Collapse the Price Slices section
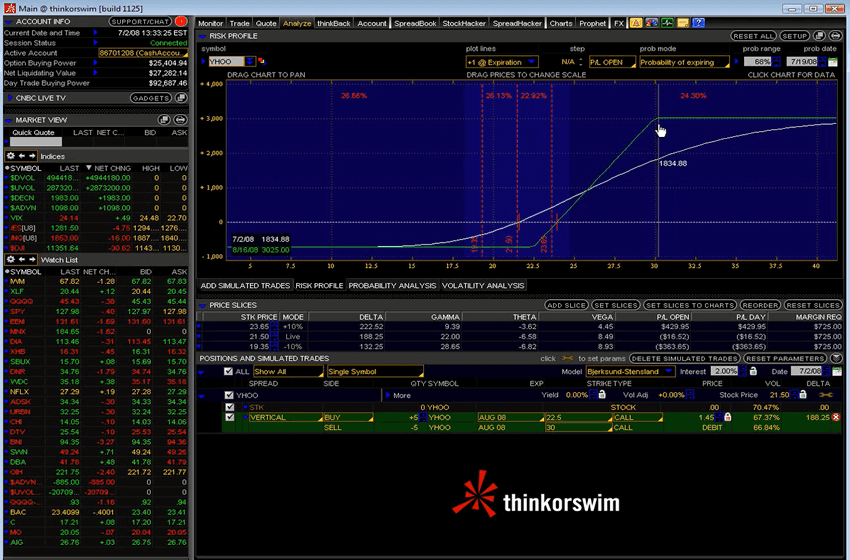850x560 pixels. [x=202, y=306]
